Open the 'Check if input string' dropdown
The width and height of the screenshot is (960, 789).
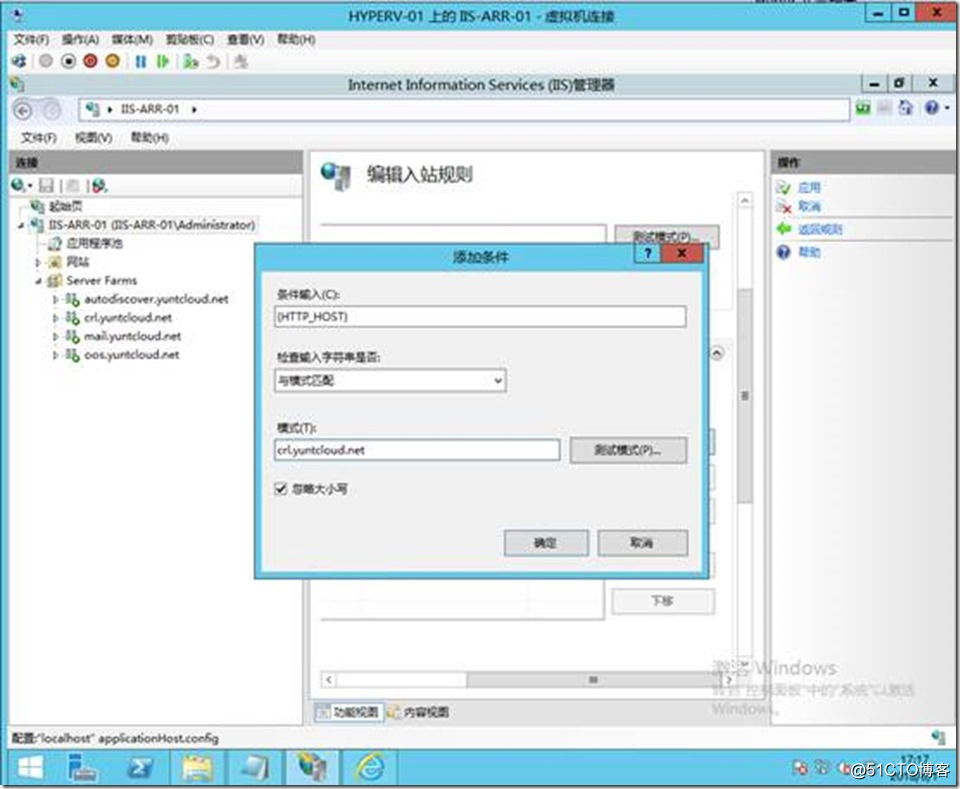[390, 381]
